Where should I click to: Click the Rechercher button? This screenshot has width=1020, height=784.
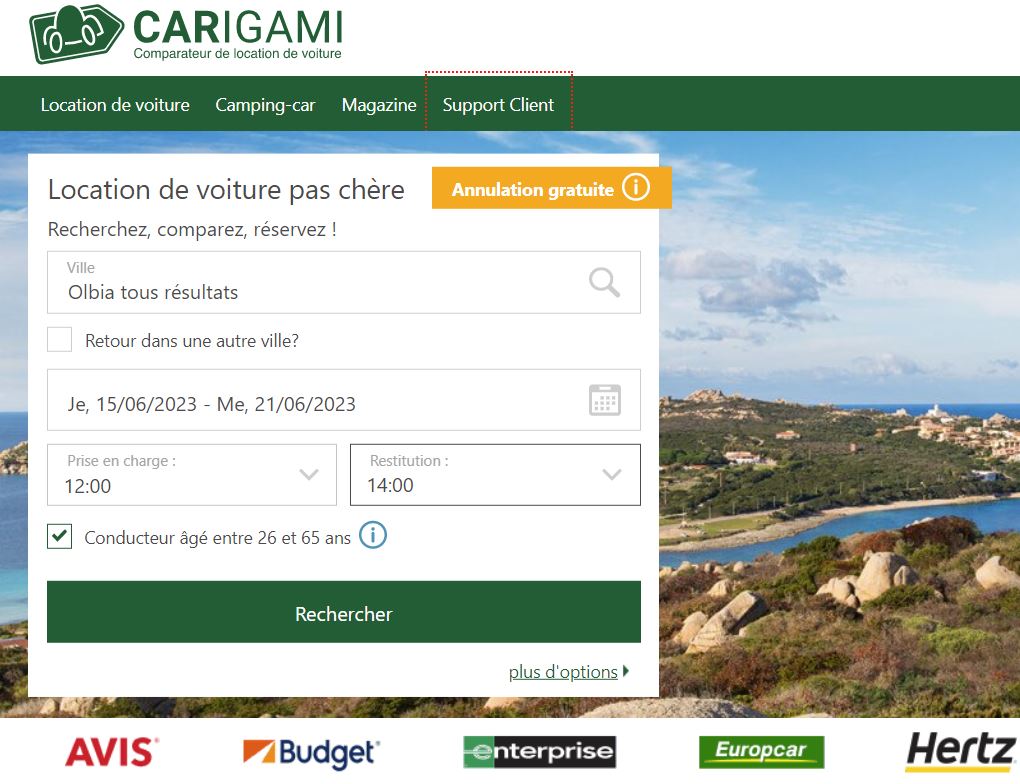tap(343, 612)
